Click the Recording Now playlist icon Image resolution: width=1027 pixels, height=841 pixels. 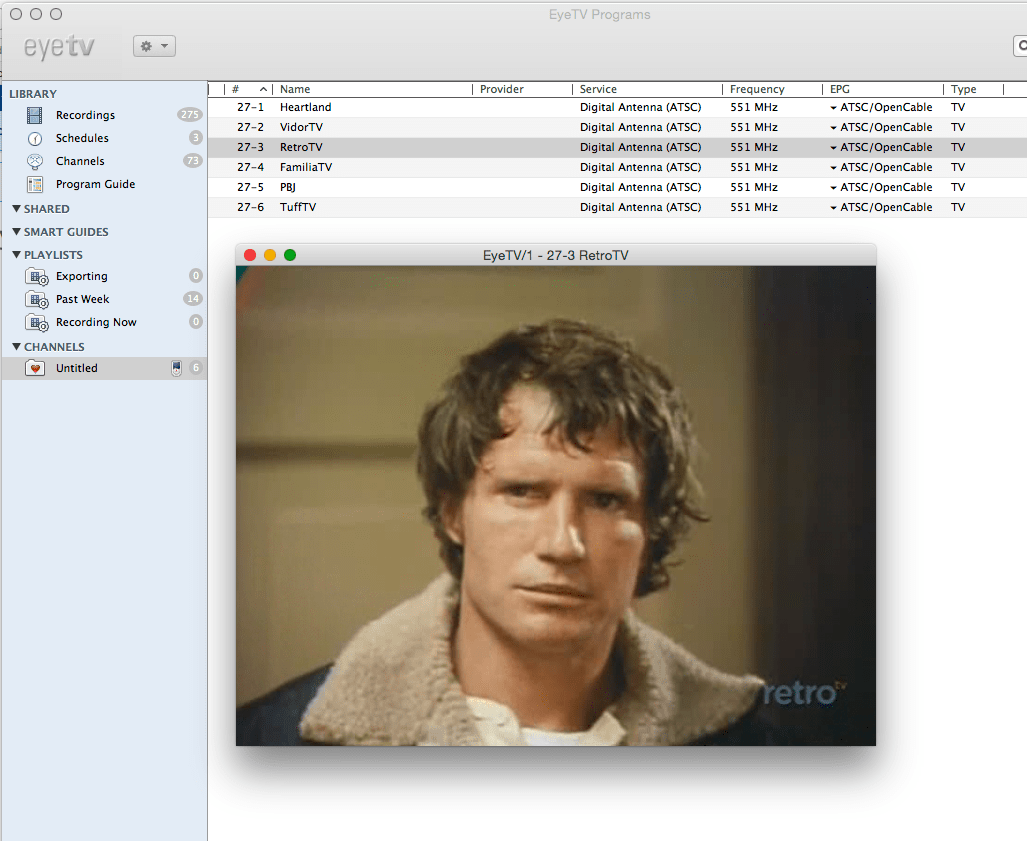click(37, 322)
